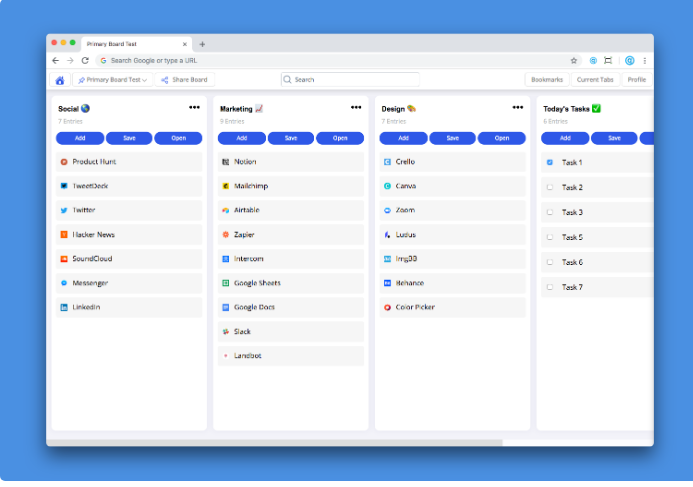Click the blue extension icon in toolbar
This screenshot has width=693, height=487.
pos(593,61)
